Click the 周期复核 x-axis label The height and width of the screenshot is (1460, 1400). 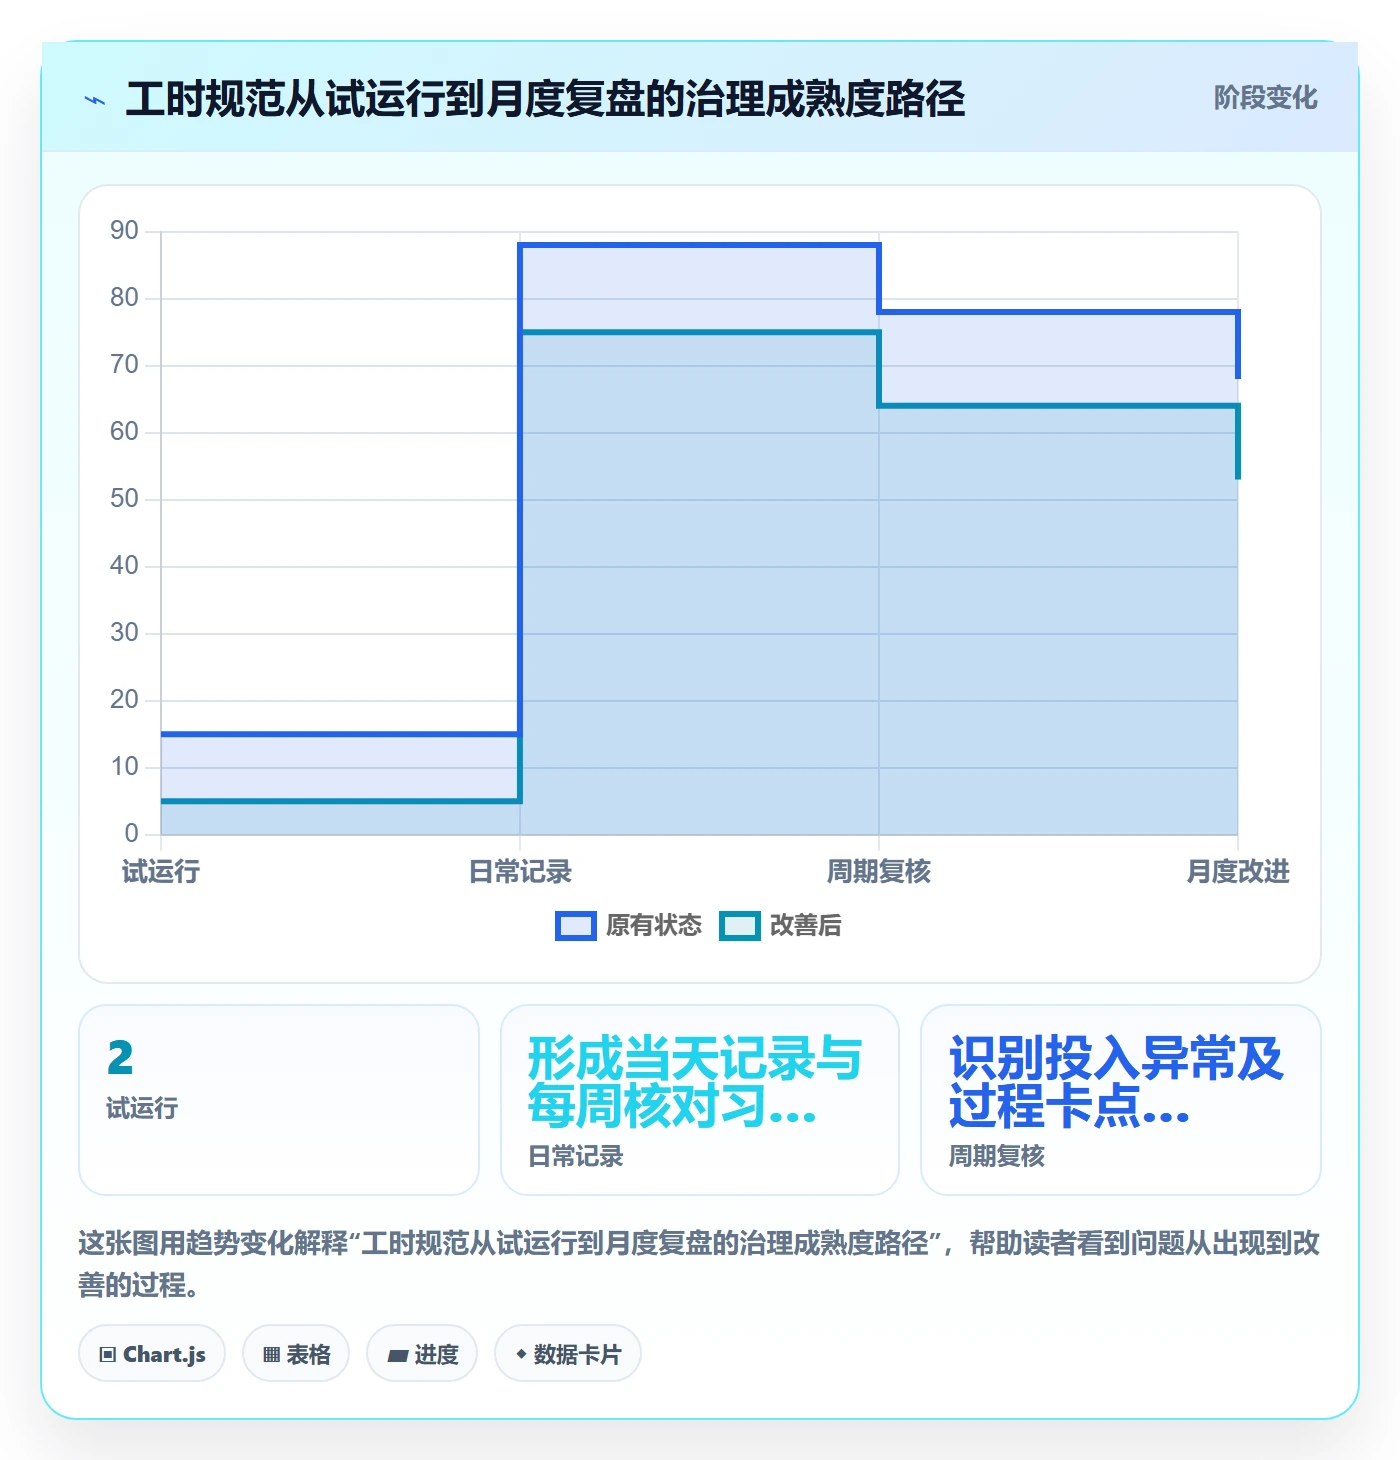coord(879,872)
